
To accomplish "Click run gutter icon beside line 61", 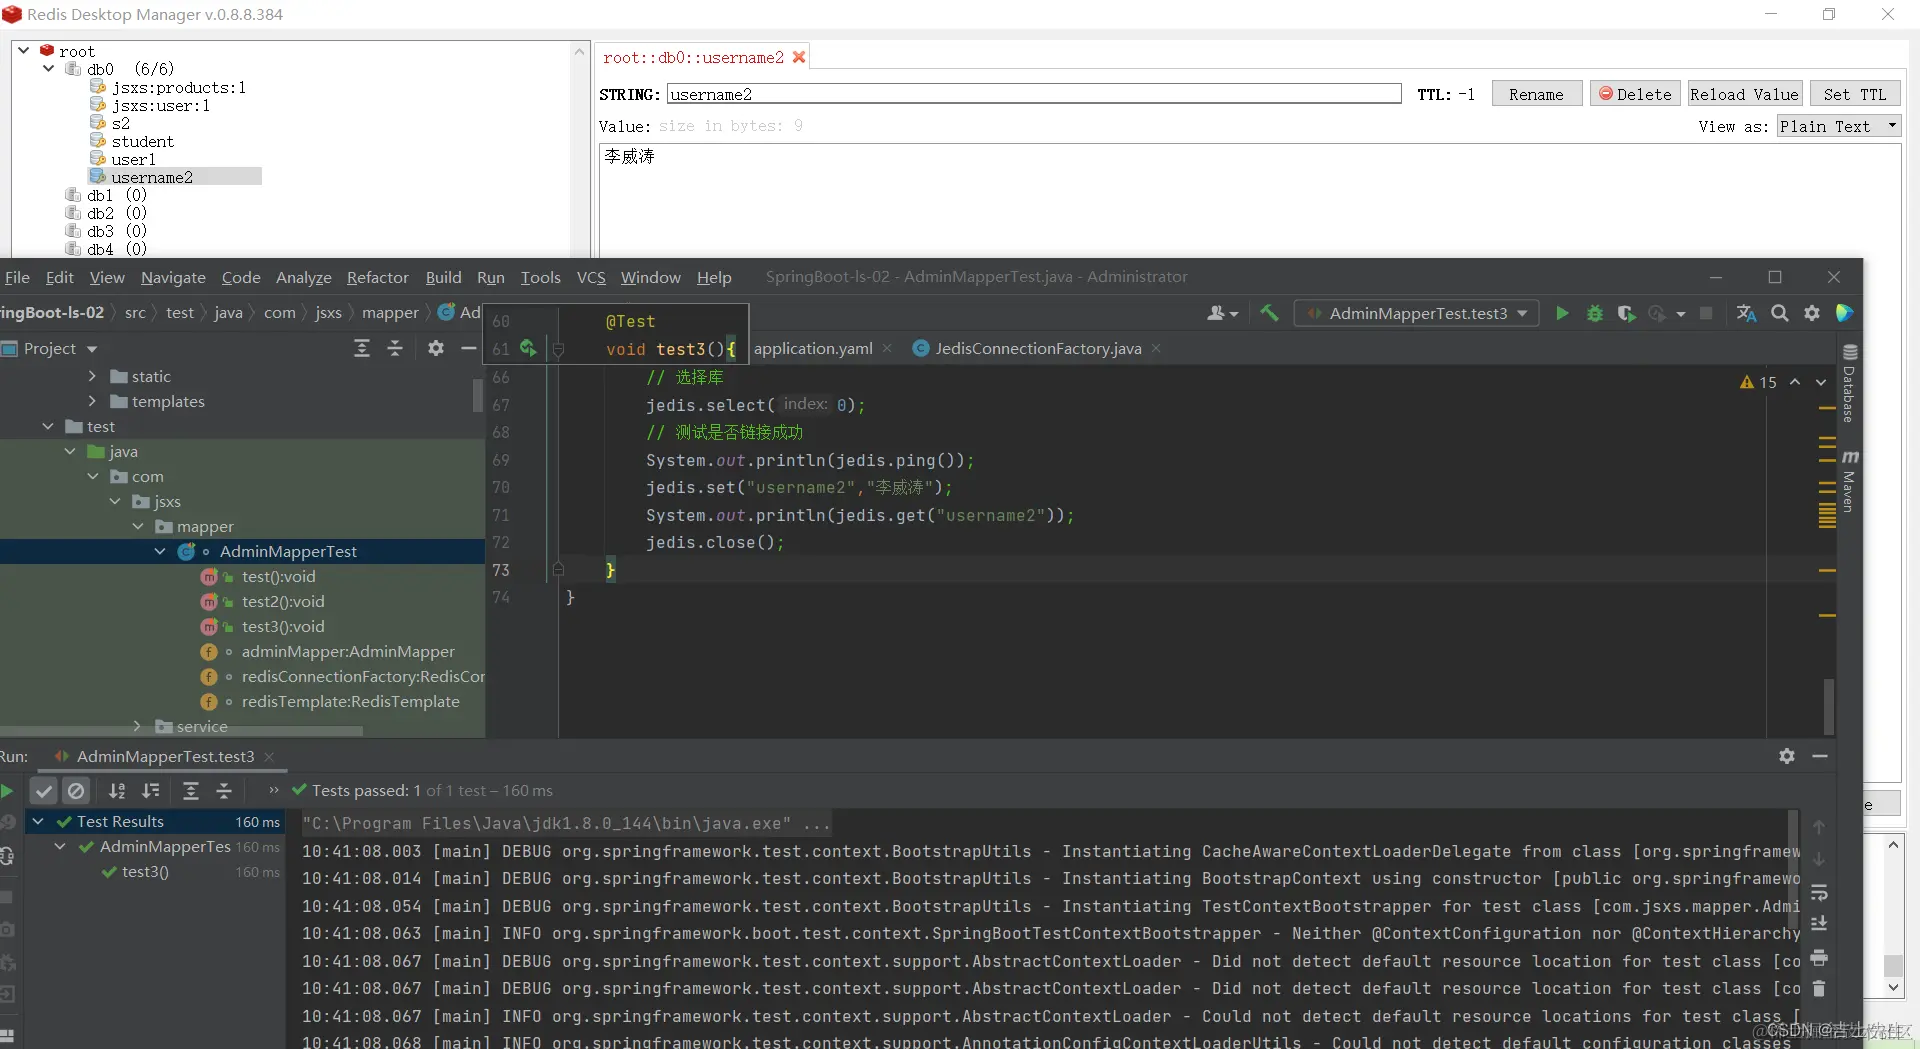I will [528, 348].
